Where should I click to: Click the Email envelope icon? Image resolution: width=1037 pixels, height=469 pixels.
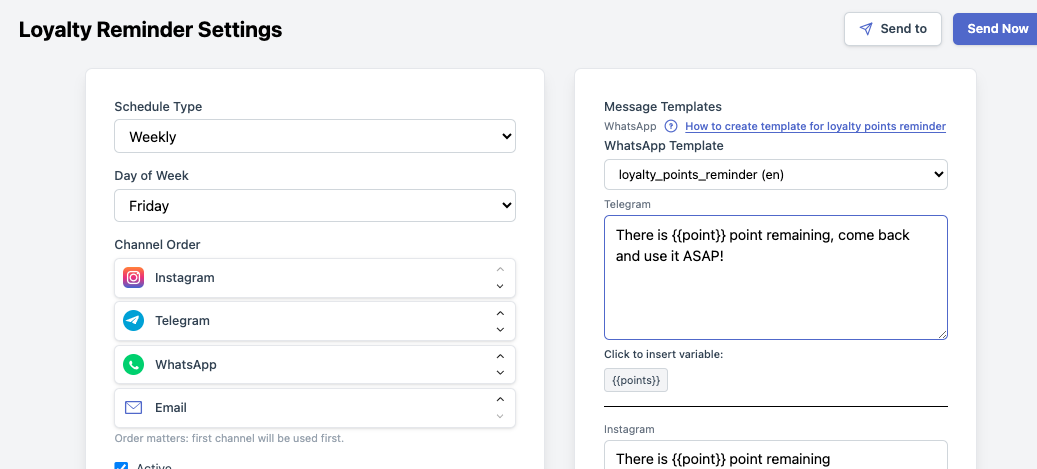coord(134,407)
